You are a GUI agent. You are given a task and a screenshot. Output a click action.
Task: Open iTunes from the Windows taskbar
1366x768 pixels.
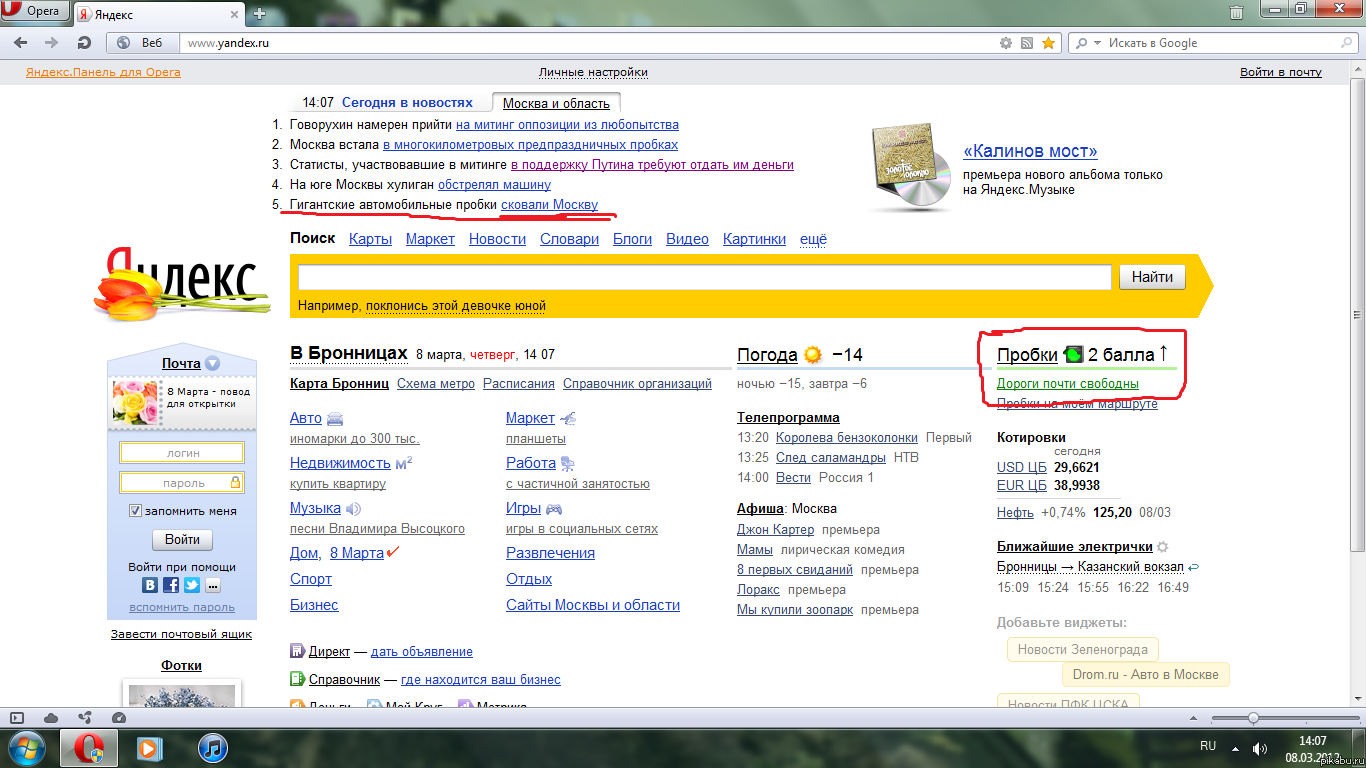(x=213, y=747)
